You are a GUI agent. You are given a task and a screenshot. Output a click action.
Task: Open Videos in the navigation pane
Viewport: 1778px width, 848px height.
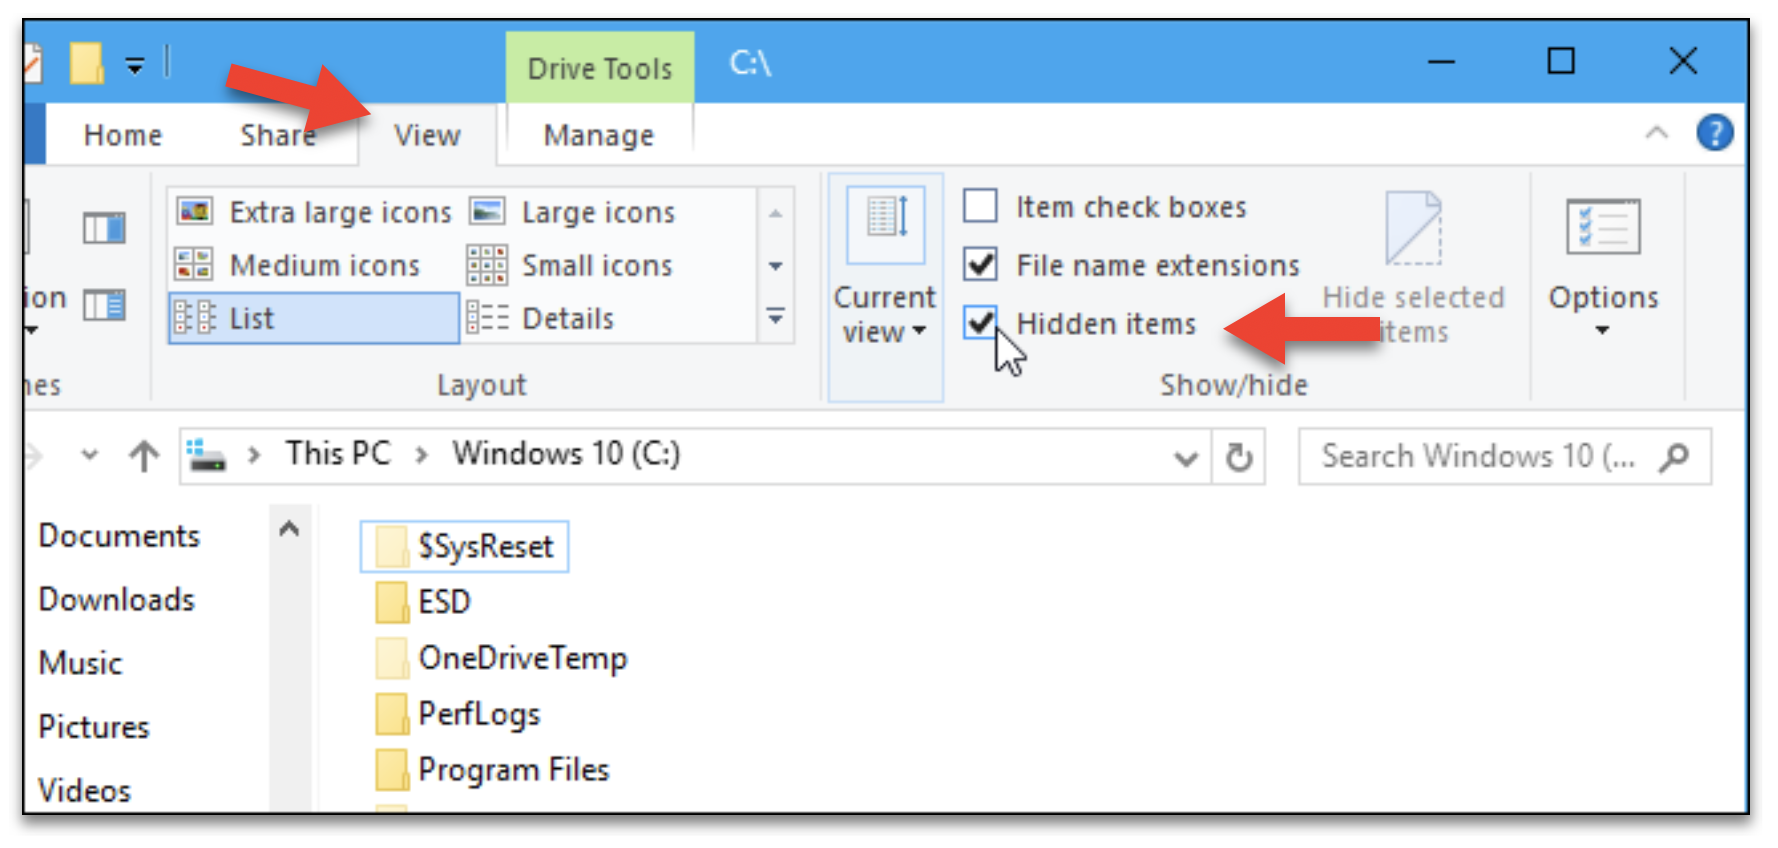click(84, 790)
